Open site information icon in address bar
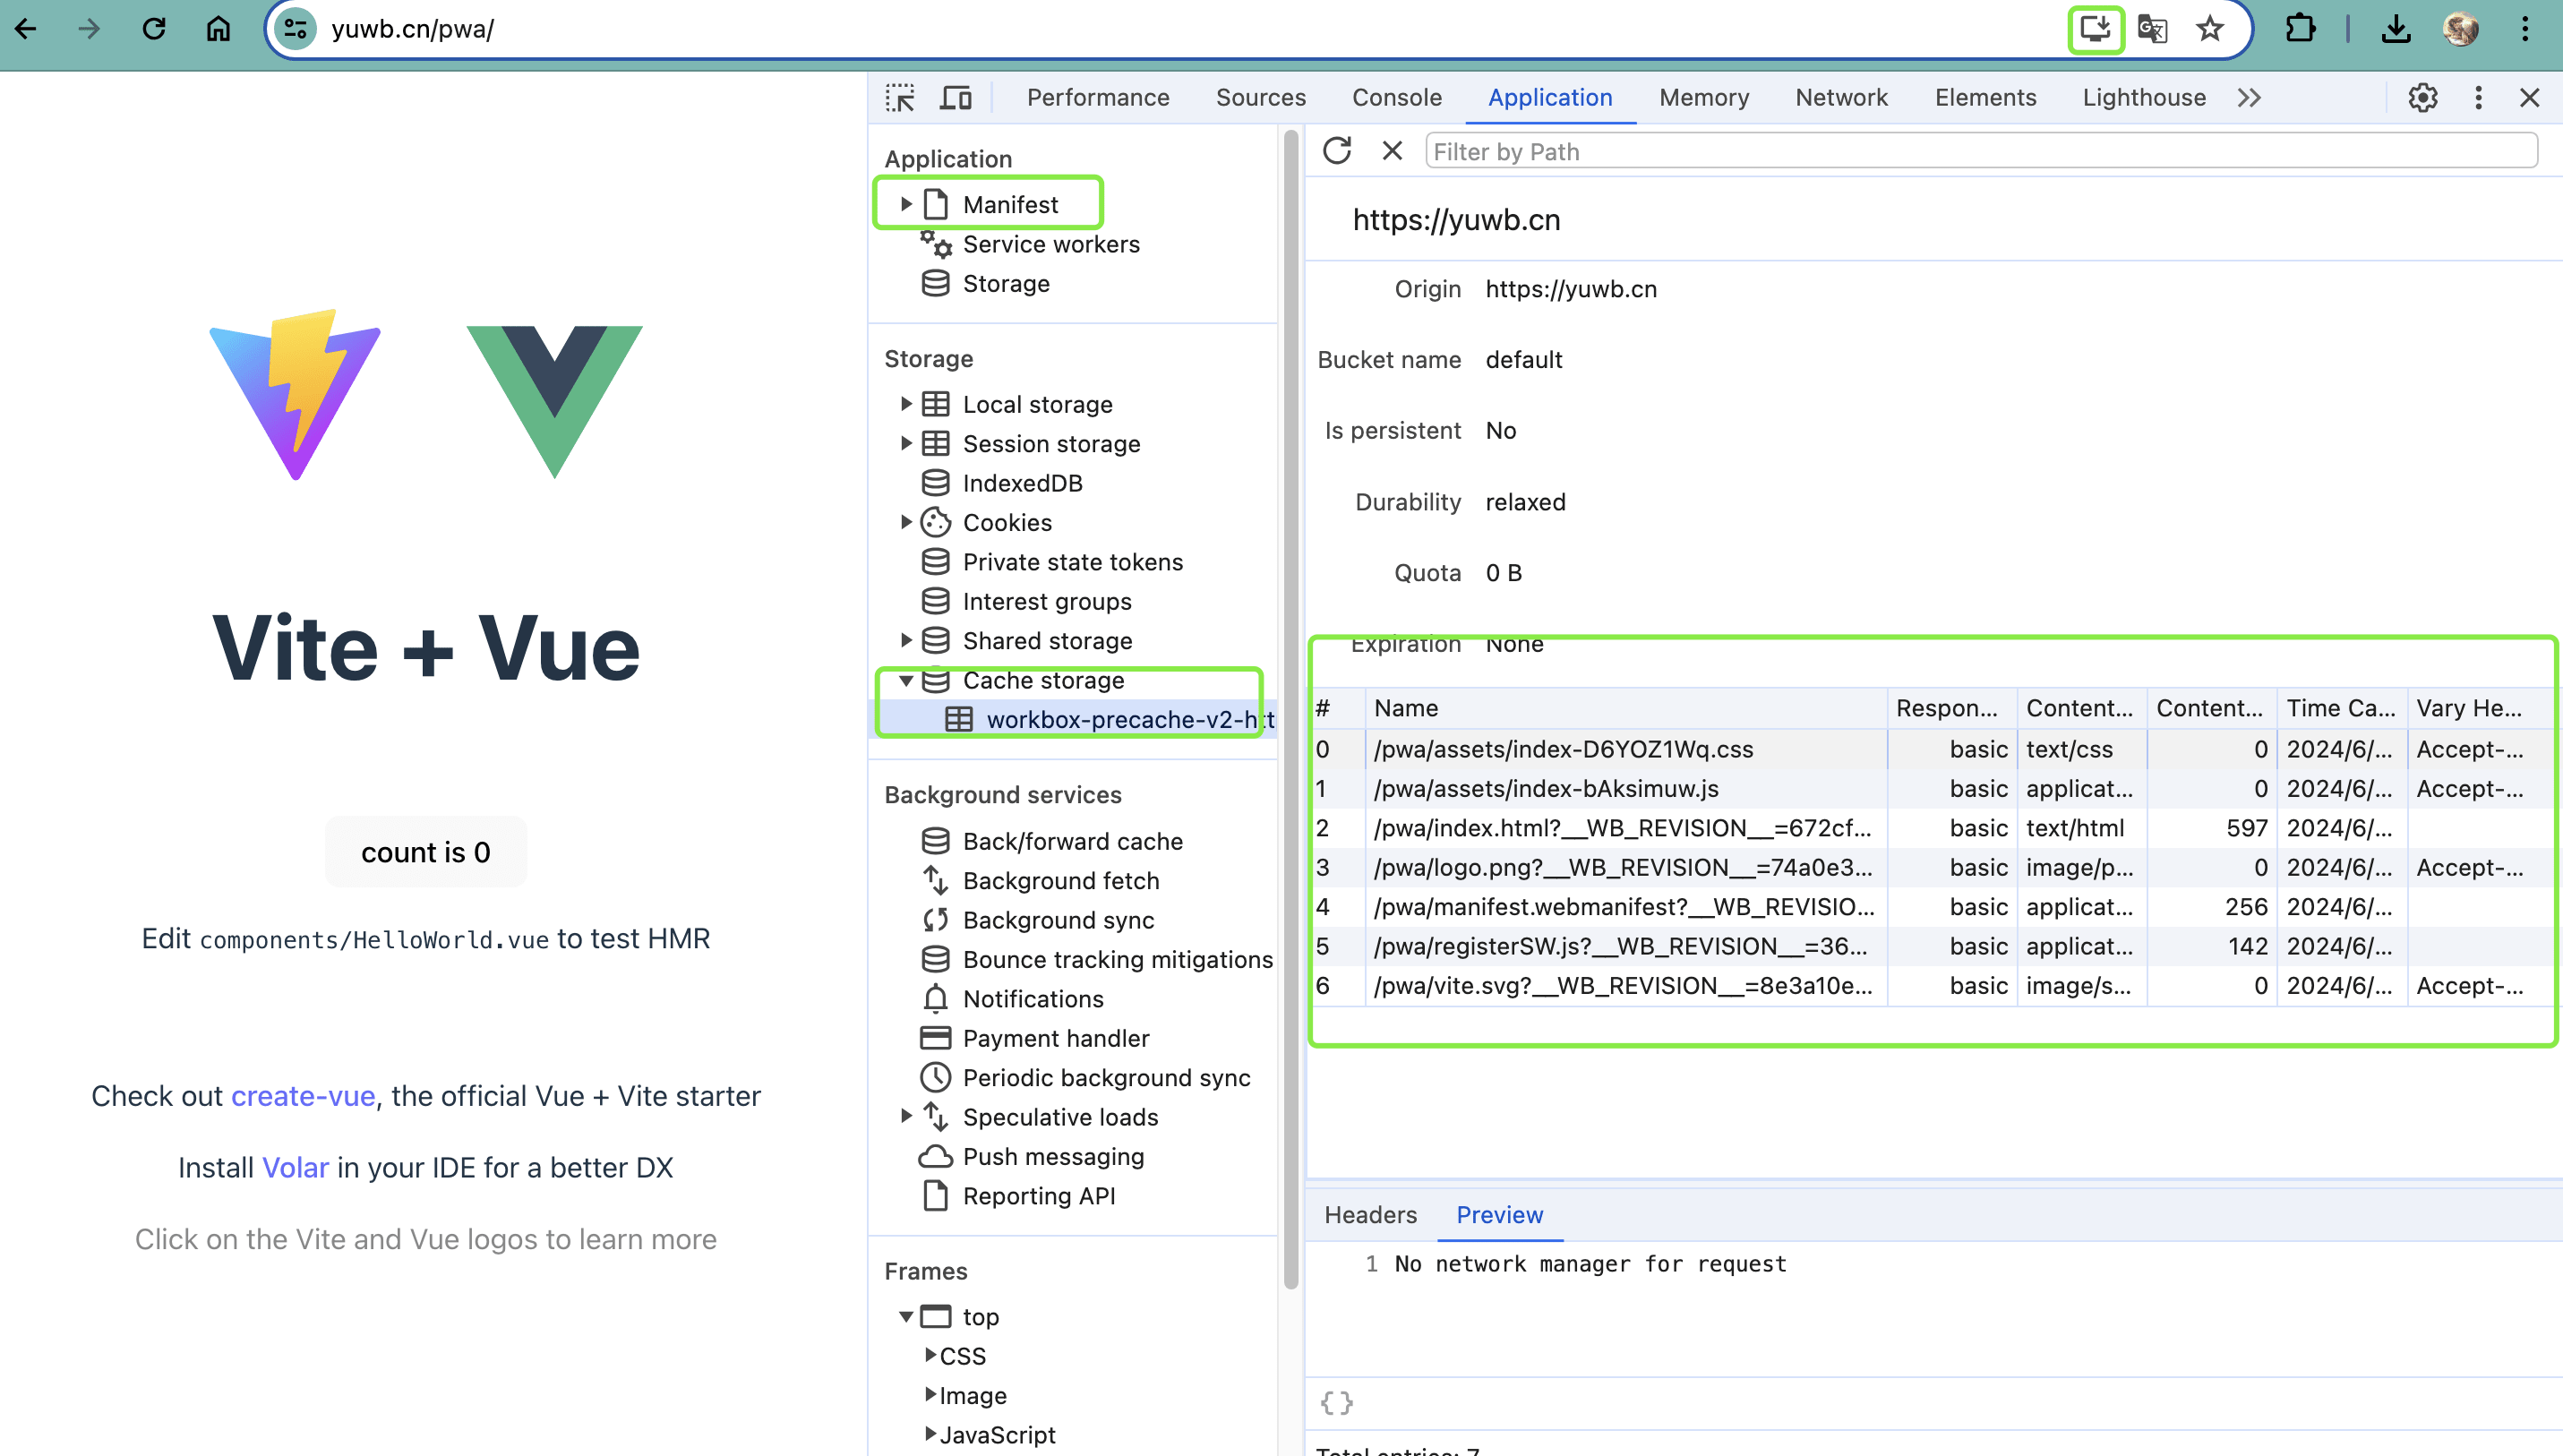2563x1456 pixels. [296, 29]
